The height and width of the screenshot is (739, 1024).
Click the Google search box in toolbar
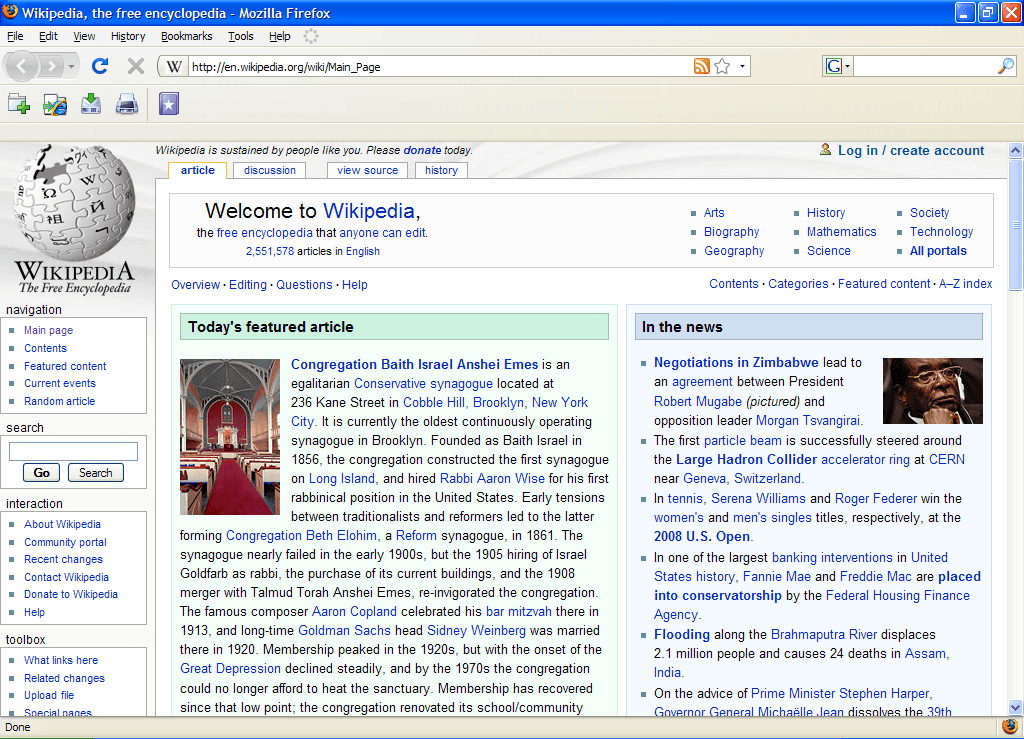coord(925,66)
